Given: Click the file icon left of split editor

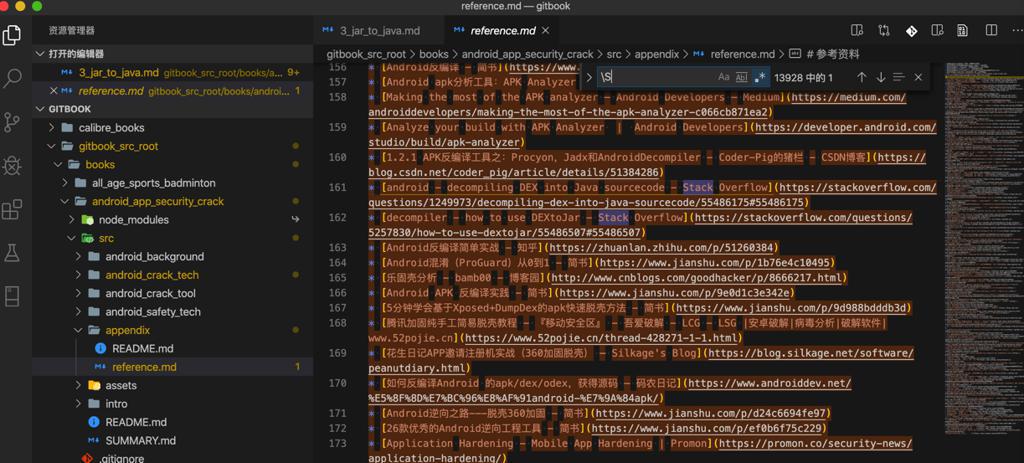Looking at the screenshot, I should [x=963, y=30].
